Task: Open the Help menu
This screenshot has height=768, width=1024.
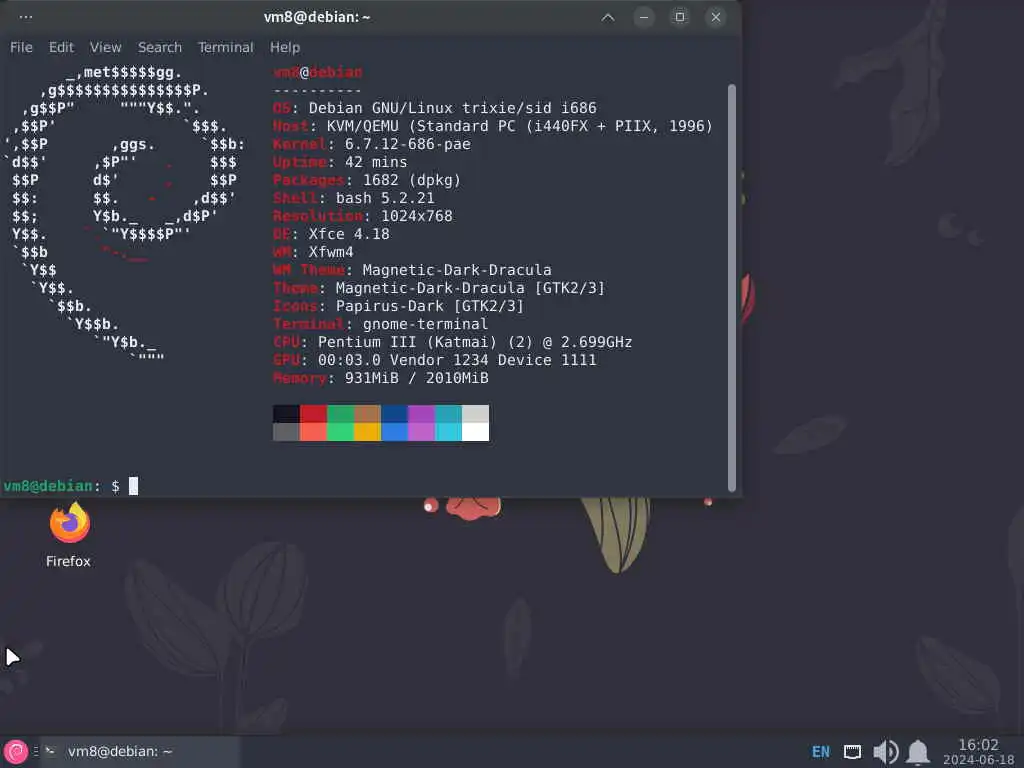Action: tap(285, 47)
